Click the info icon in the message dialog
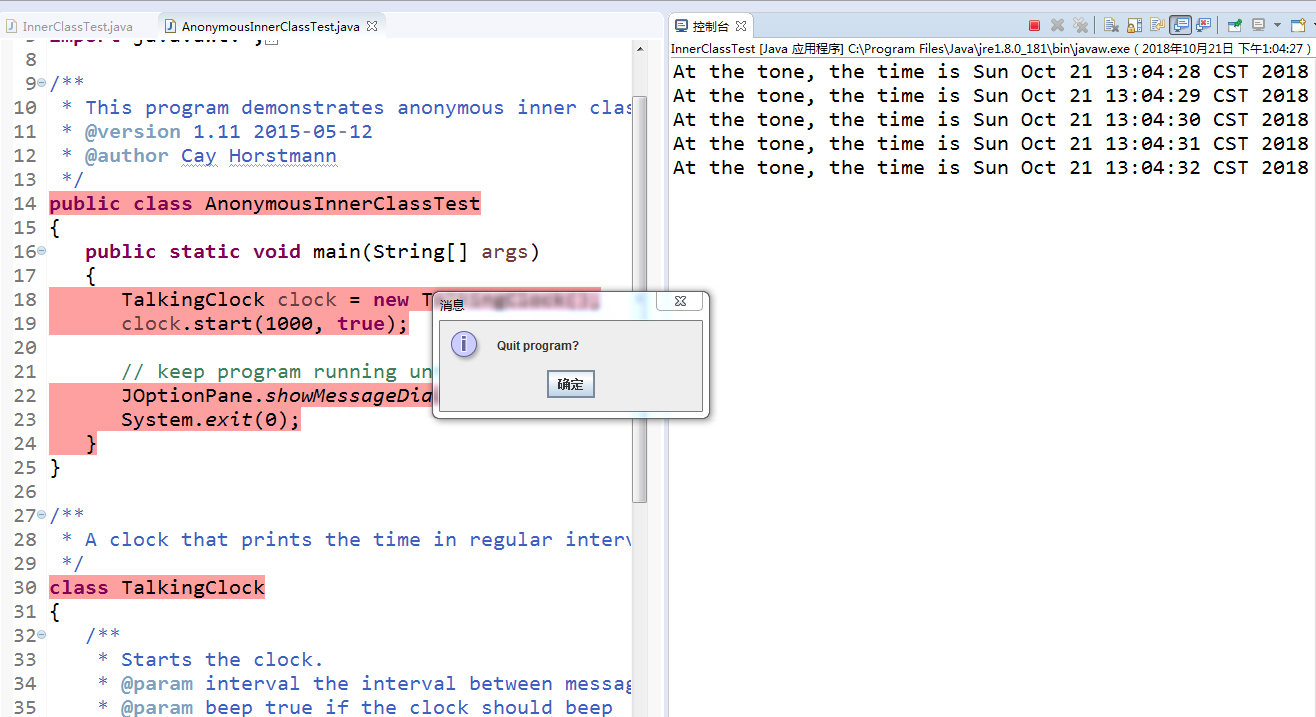 click(x=464, y=345)
